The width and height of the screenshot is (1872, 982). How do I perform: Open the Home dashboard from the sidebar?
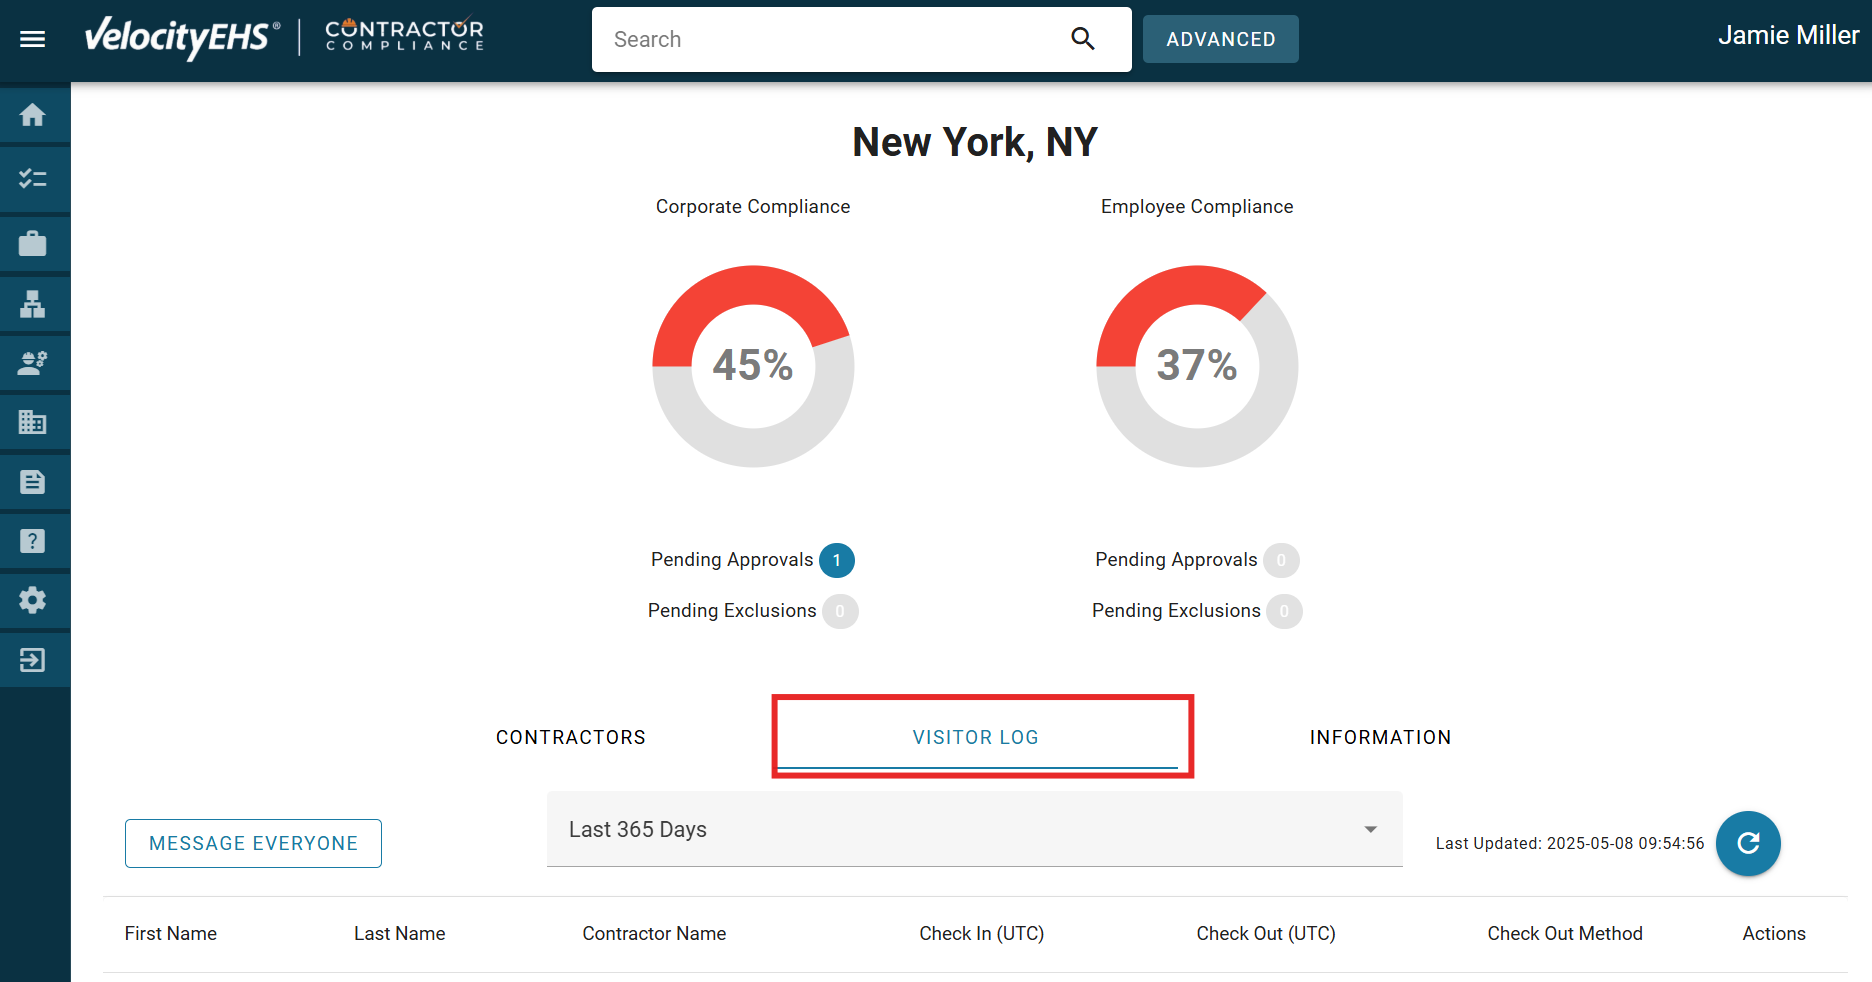tap(33, 114)
